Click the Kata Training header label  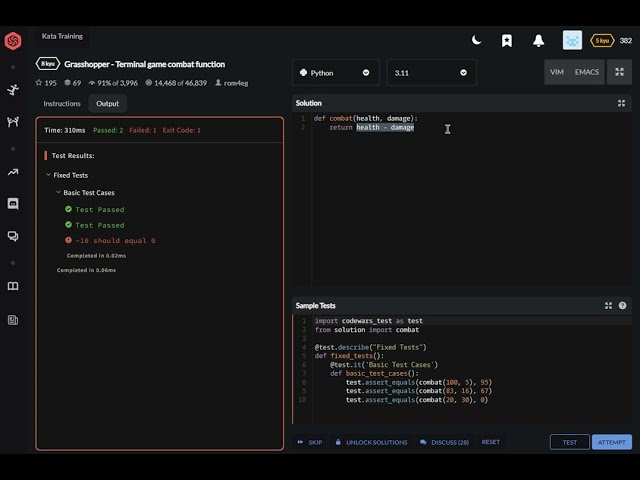62,36
